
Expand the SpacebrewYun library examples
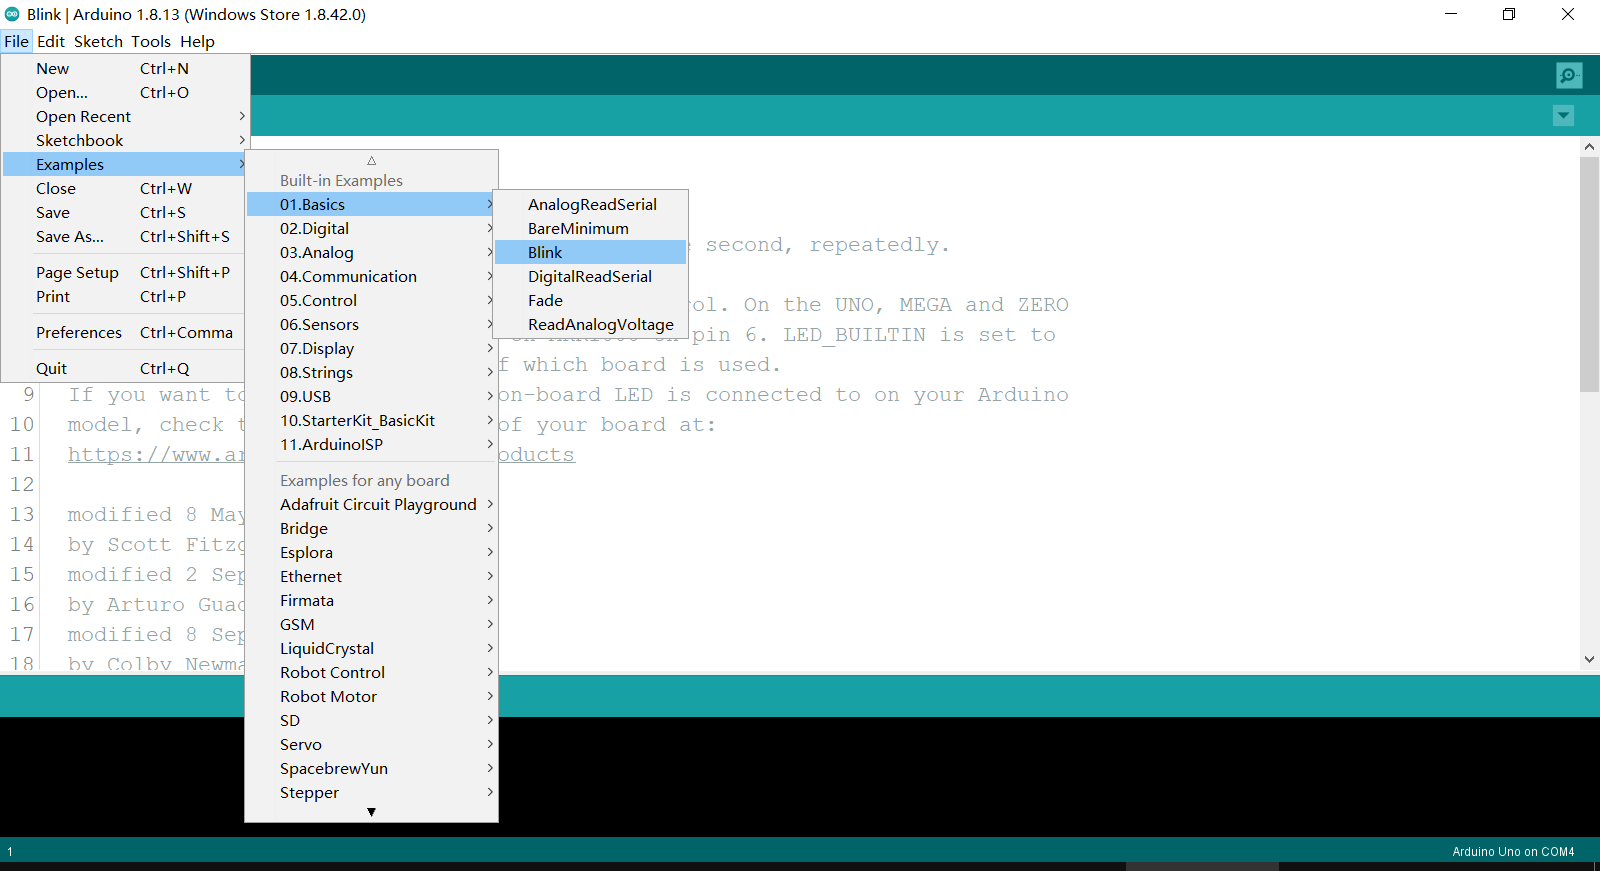tap(371, 768)
